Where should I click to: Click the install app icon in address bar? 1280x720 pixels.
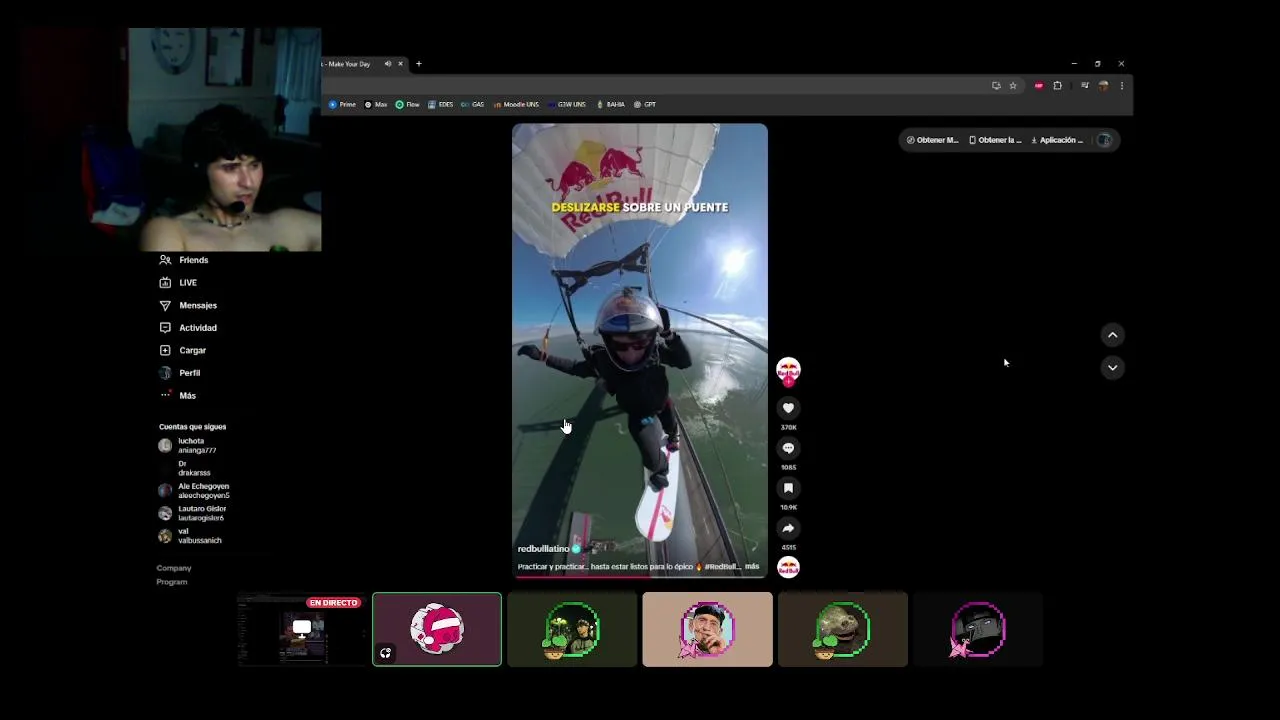(x=996, y=86)
